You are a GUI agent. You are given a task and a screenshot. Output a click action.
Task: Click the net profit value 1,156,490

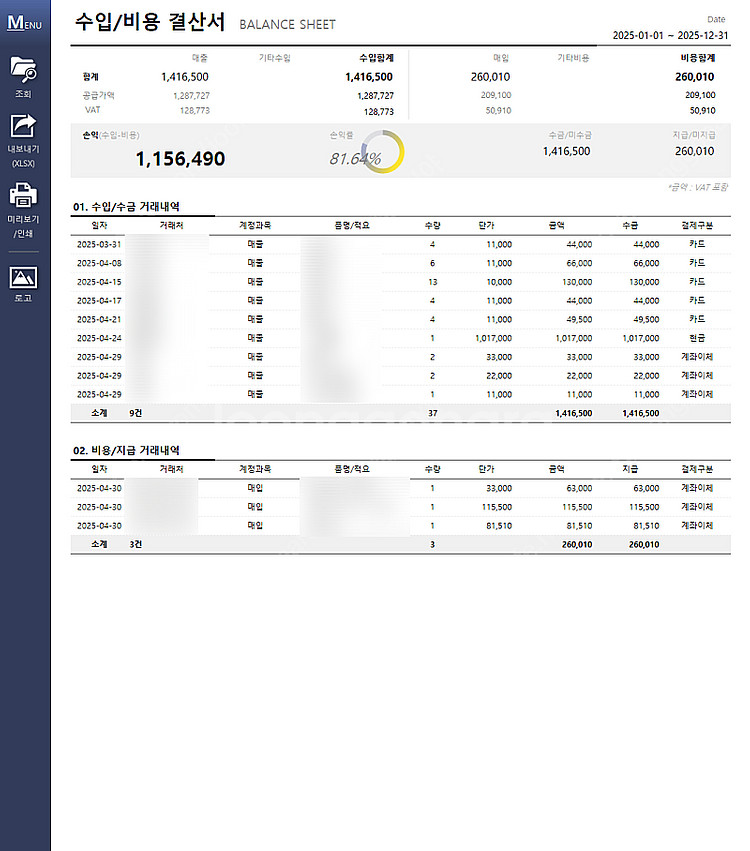[180, 159]
